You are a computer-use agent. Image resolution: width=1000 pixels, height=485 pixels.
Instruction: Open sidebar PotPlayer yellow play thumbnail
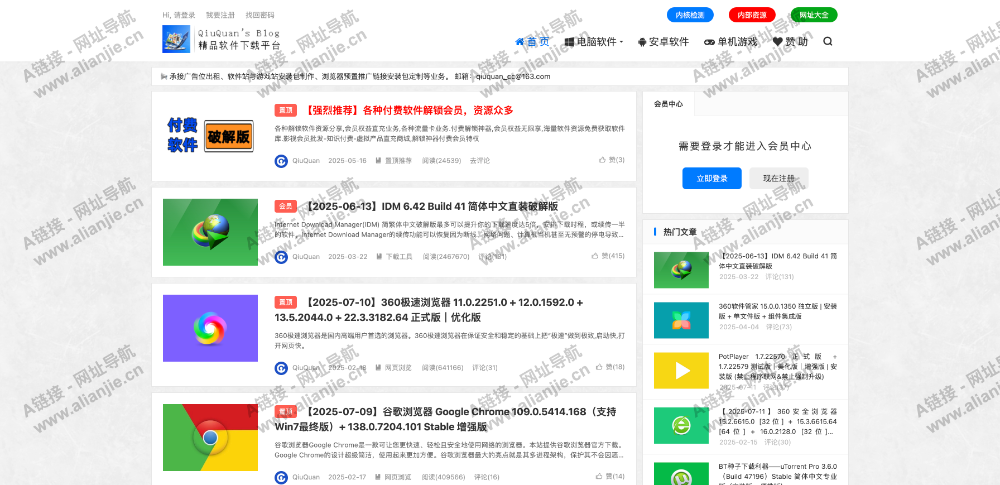pyautogui.click(x=681, y=371)
